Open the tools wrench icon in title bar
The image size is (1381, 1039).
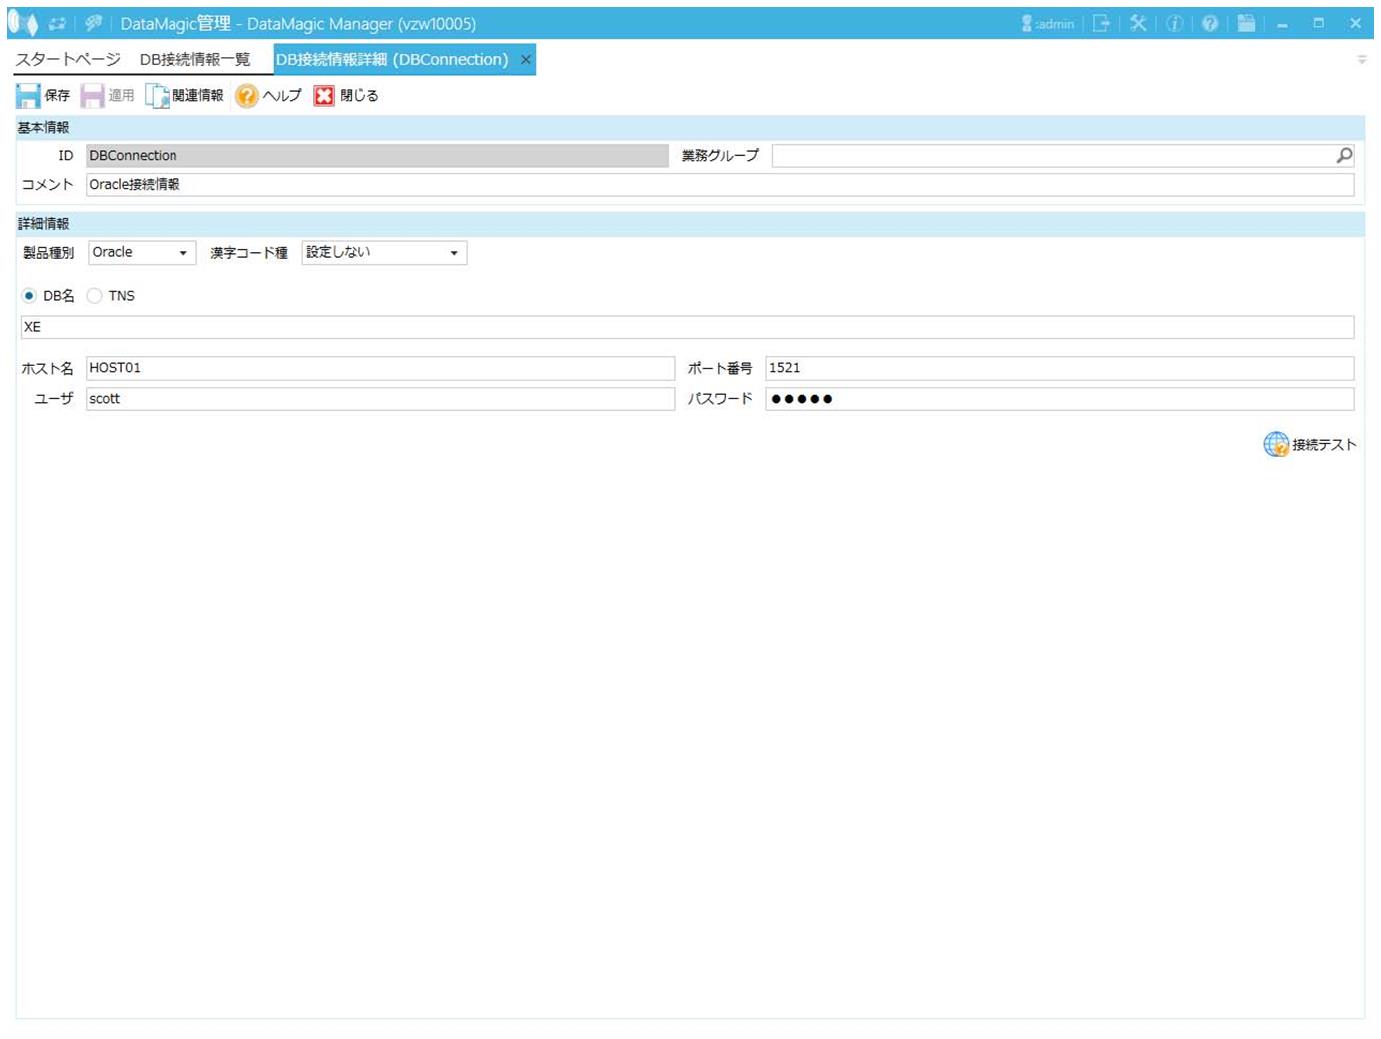(x=1138, y=23)
